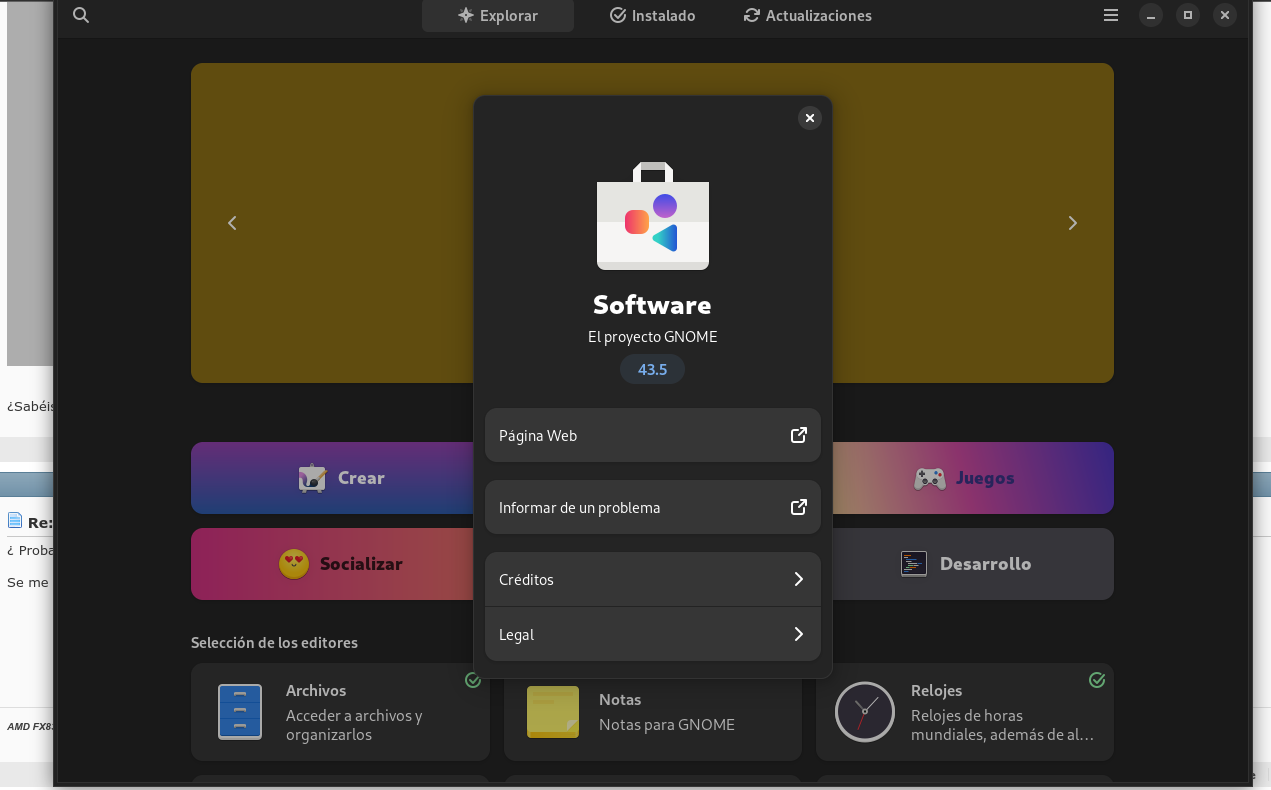Click the chevron beside Legal
This screenshot has height=790, width=1271.
point(798,634)
